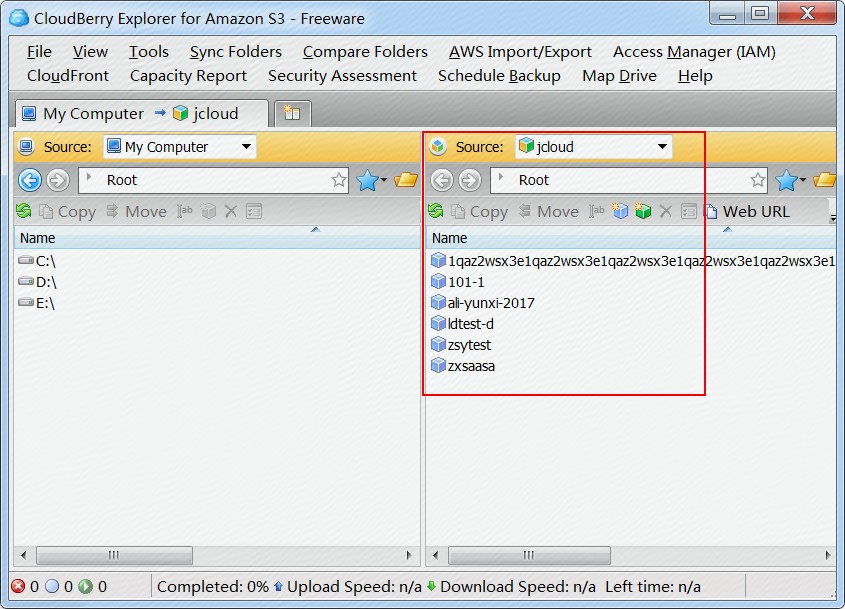
Task: Go forward in the jcloud pane
Action: click(469, 180)
